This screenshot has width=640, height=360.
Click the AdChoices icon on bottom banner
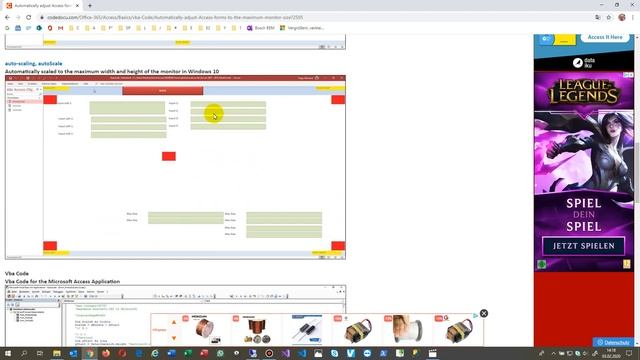coord(476,316)
